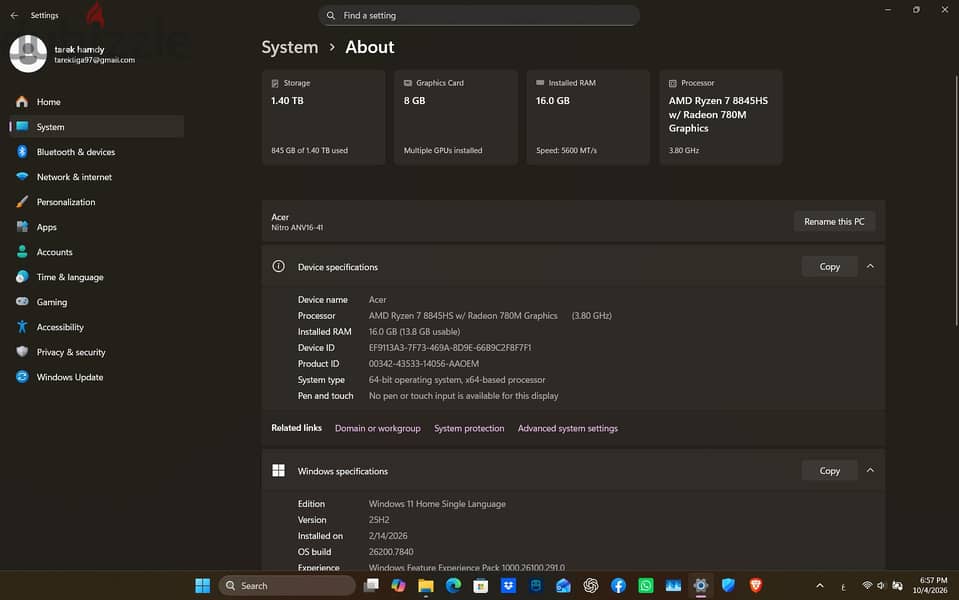Image resolution: width=959 pixels, height=600 pixels.
Task: Launch Brave browser from the taskbar
Action: (755, 585)
